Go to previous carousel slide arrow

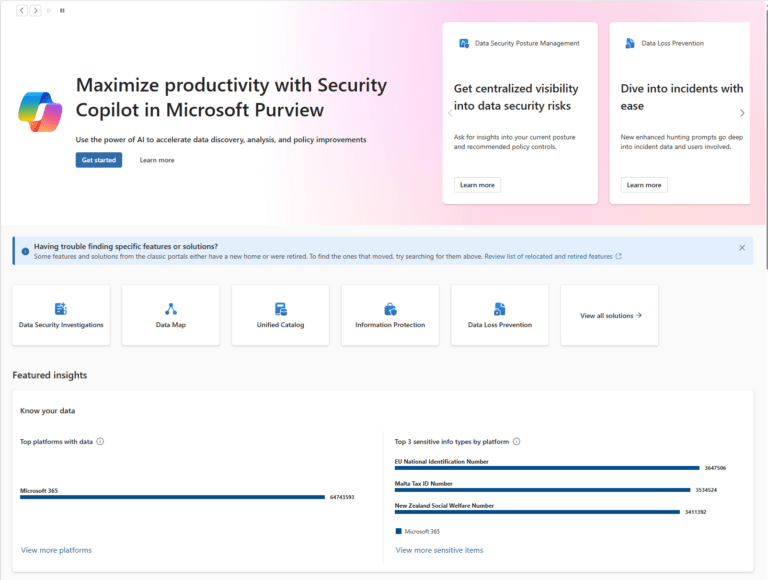22,10
